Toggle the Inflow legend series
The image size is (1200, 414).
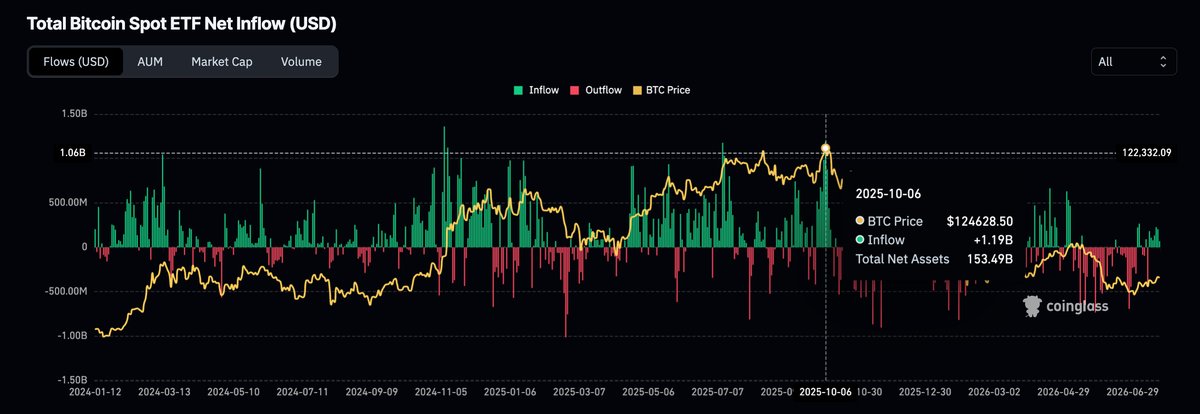point(538,90)
